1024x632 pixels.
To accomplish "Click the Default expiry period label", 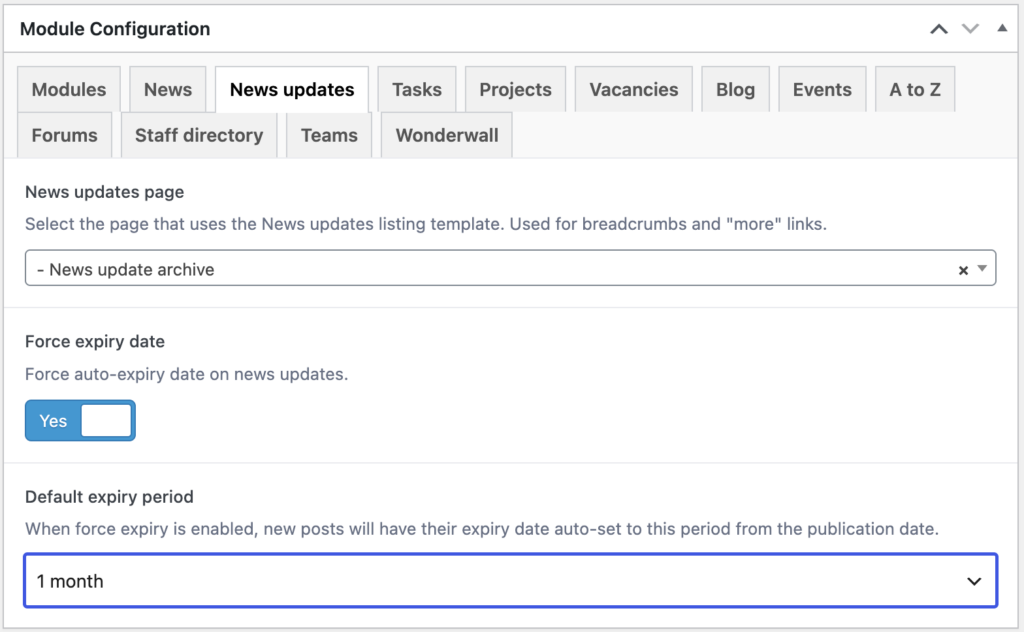I will pyautogui.click(x=109, y=497).
